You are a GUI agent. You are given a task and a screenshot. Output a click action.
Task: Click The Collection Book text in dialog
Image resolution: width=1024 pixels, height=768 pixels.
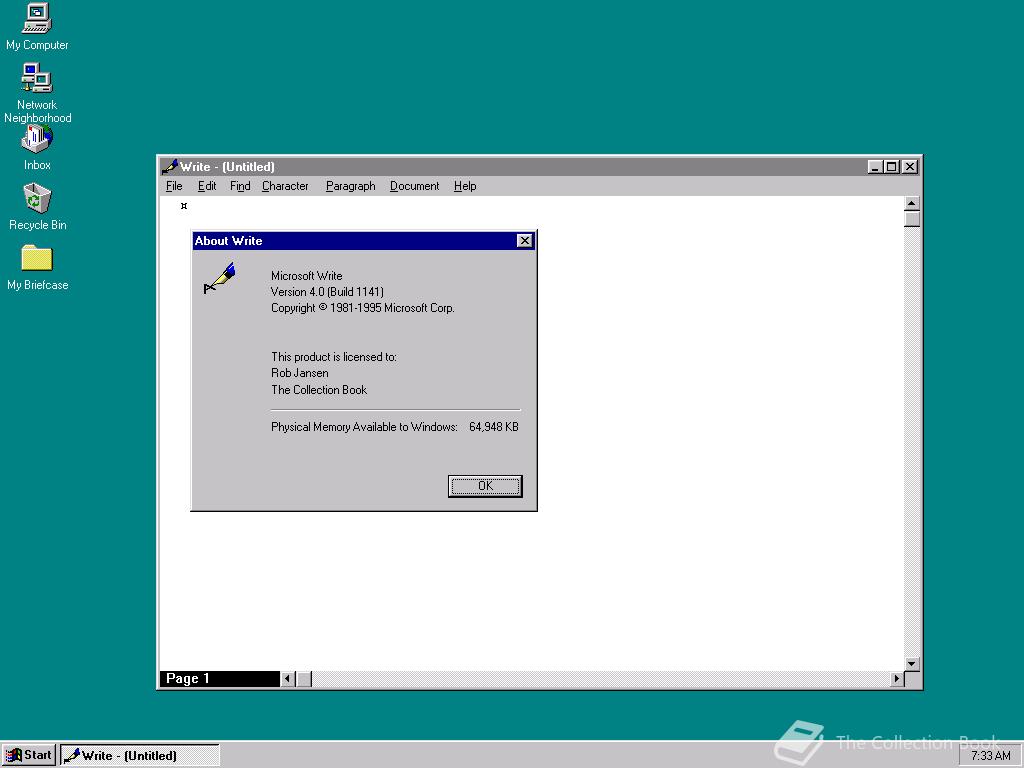(x=319, y=390)
